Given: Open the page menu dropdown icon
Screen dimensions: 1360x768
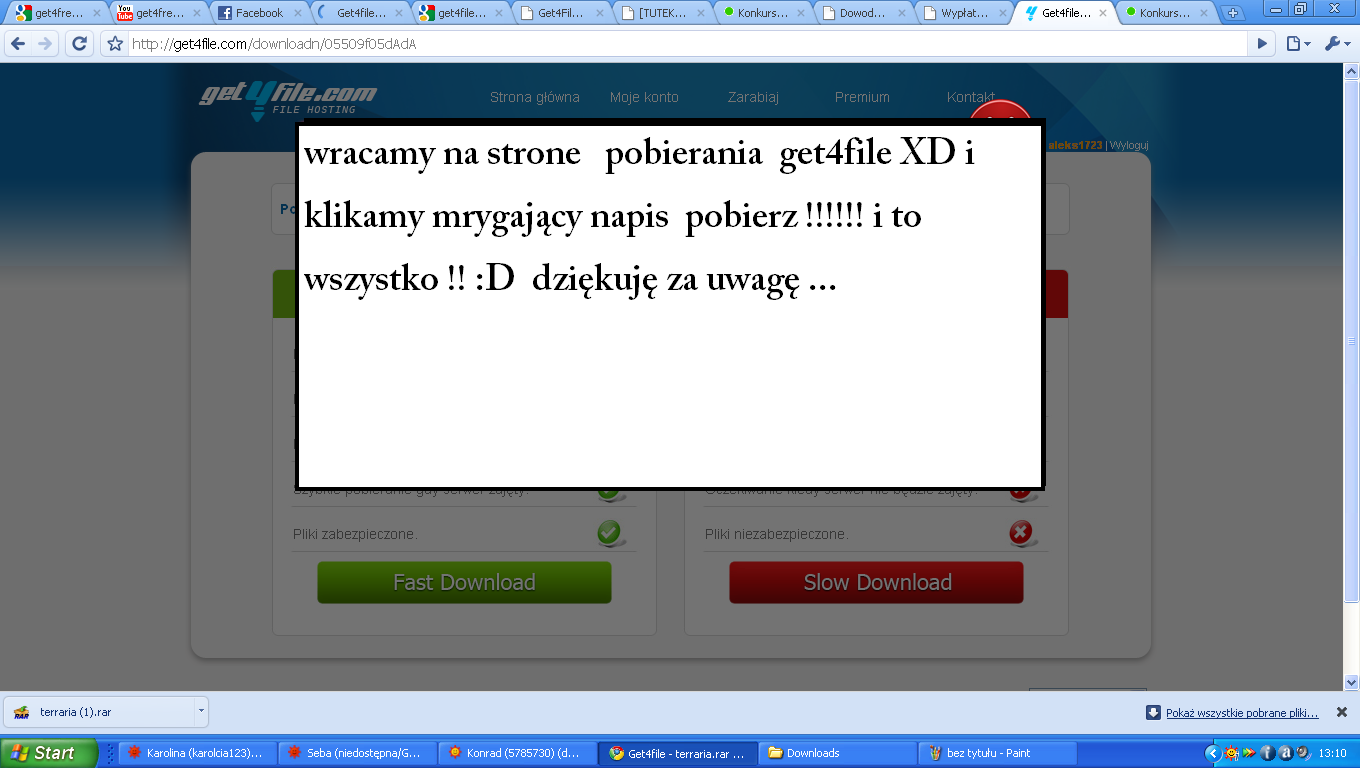Looking at the screenshot, I should coord(1298,44).
